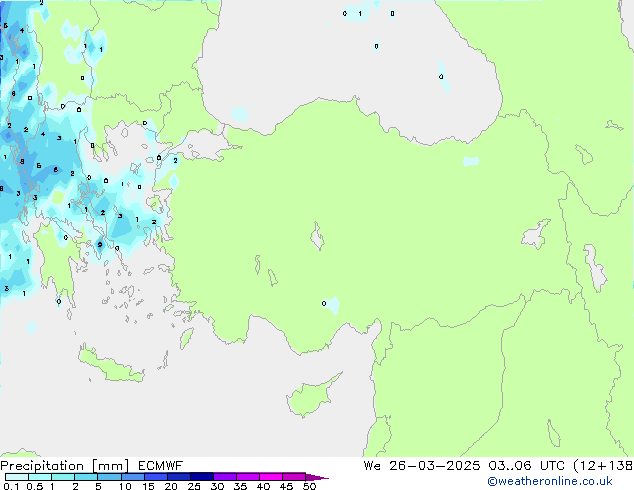Click the '0.5' legend tick label
The width and height of the screenshot is (634, 490).
point(35,486)
